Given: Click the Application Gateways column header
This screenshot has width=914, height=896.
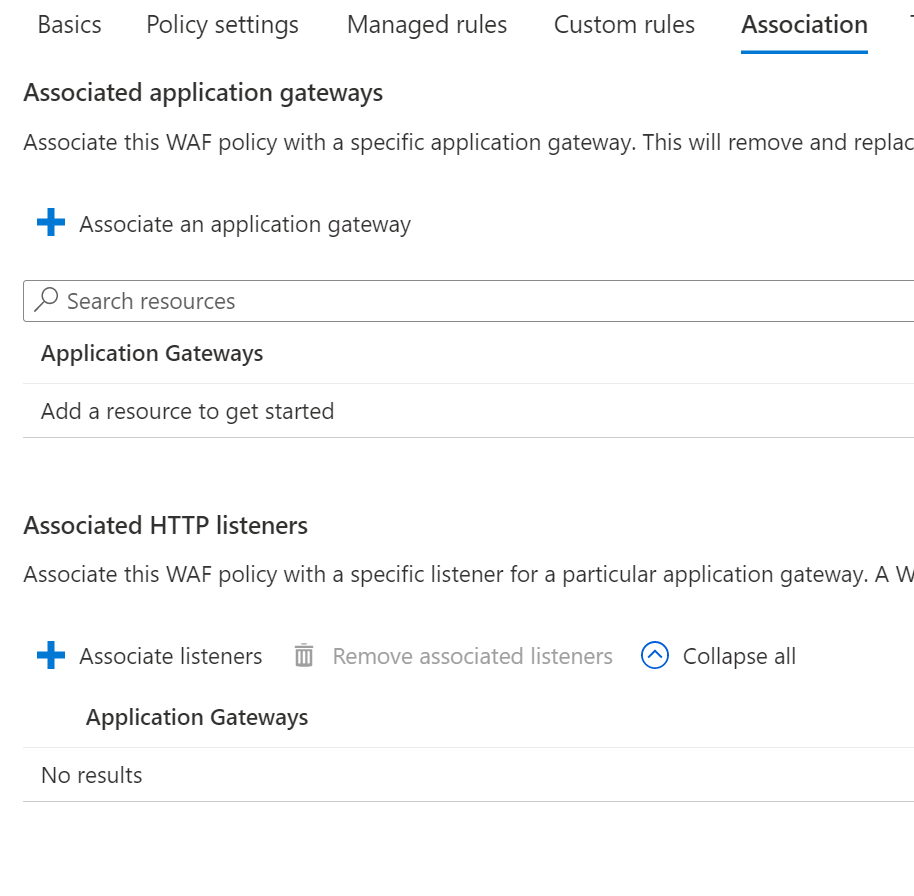Looking at the screenshot, I should click(152, 353).
